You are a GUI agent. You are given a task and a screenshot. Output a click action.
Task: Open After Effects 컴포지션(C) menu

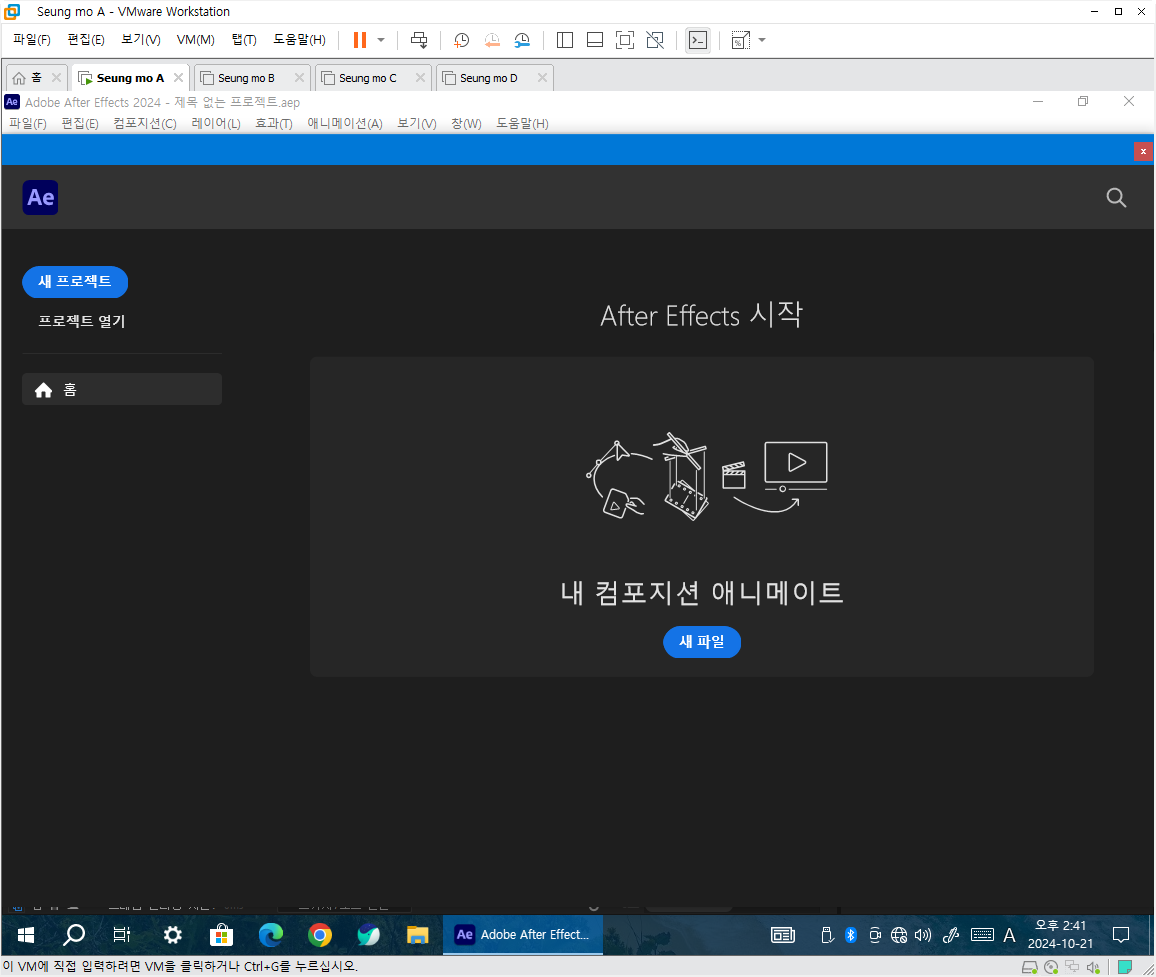(x=144, y=123)
